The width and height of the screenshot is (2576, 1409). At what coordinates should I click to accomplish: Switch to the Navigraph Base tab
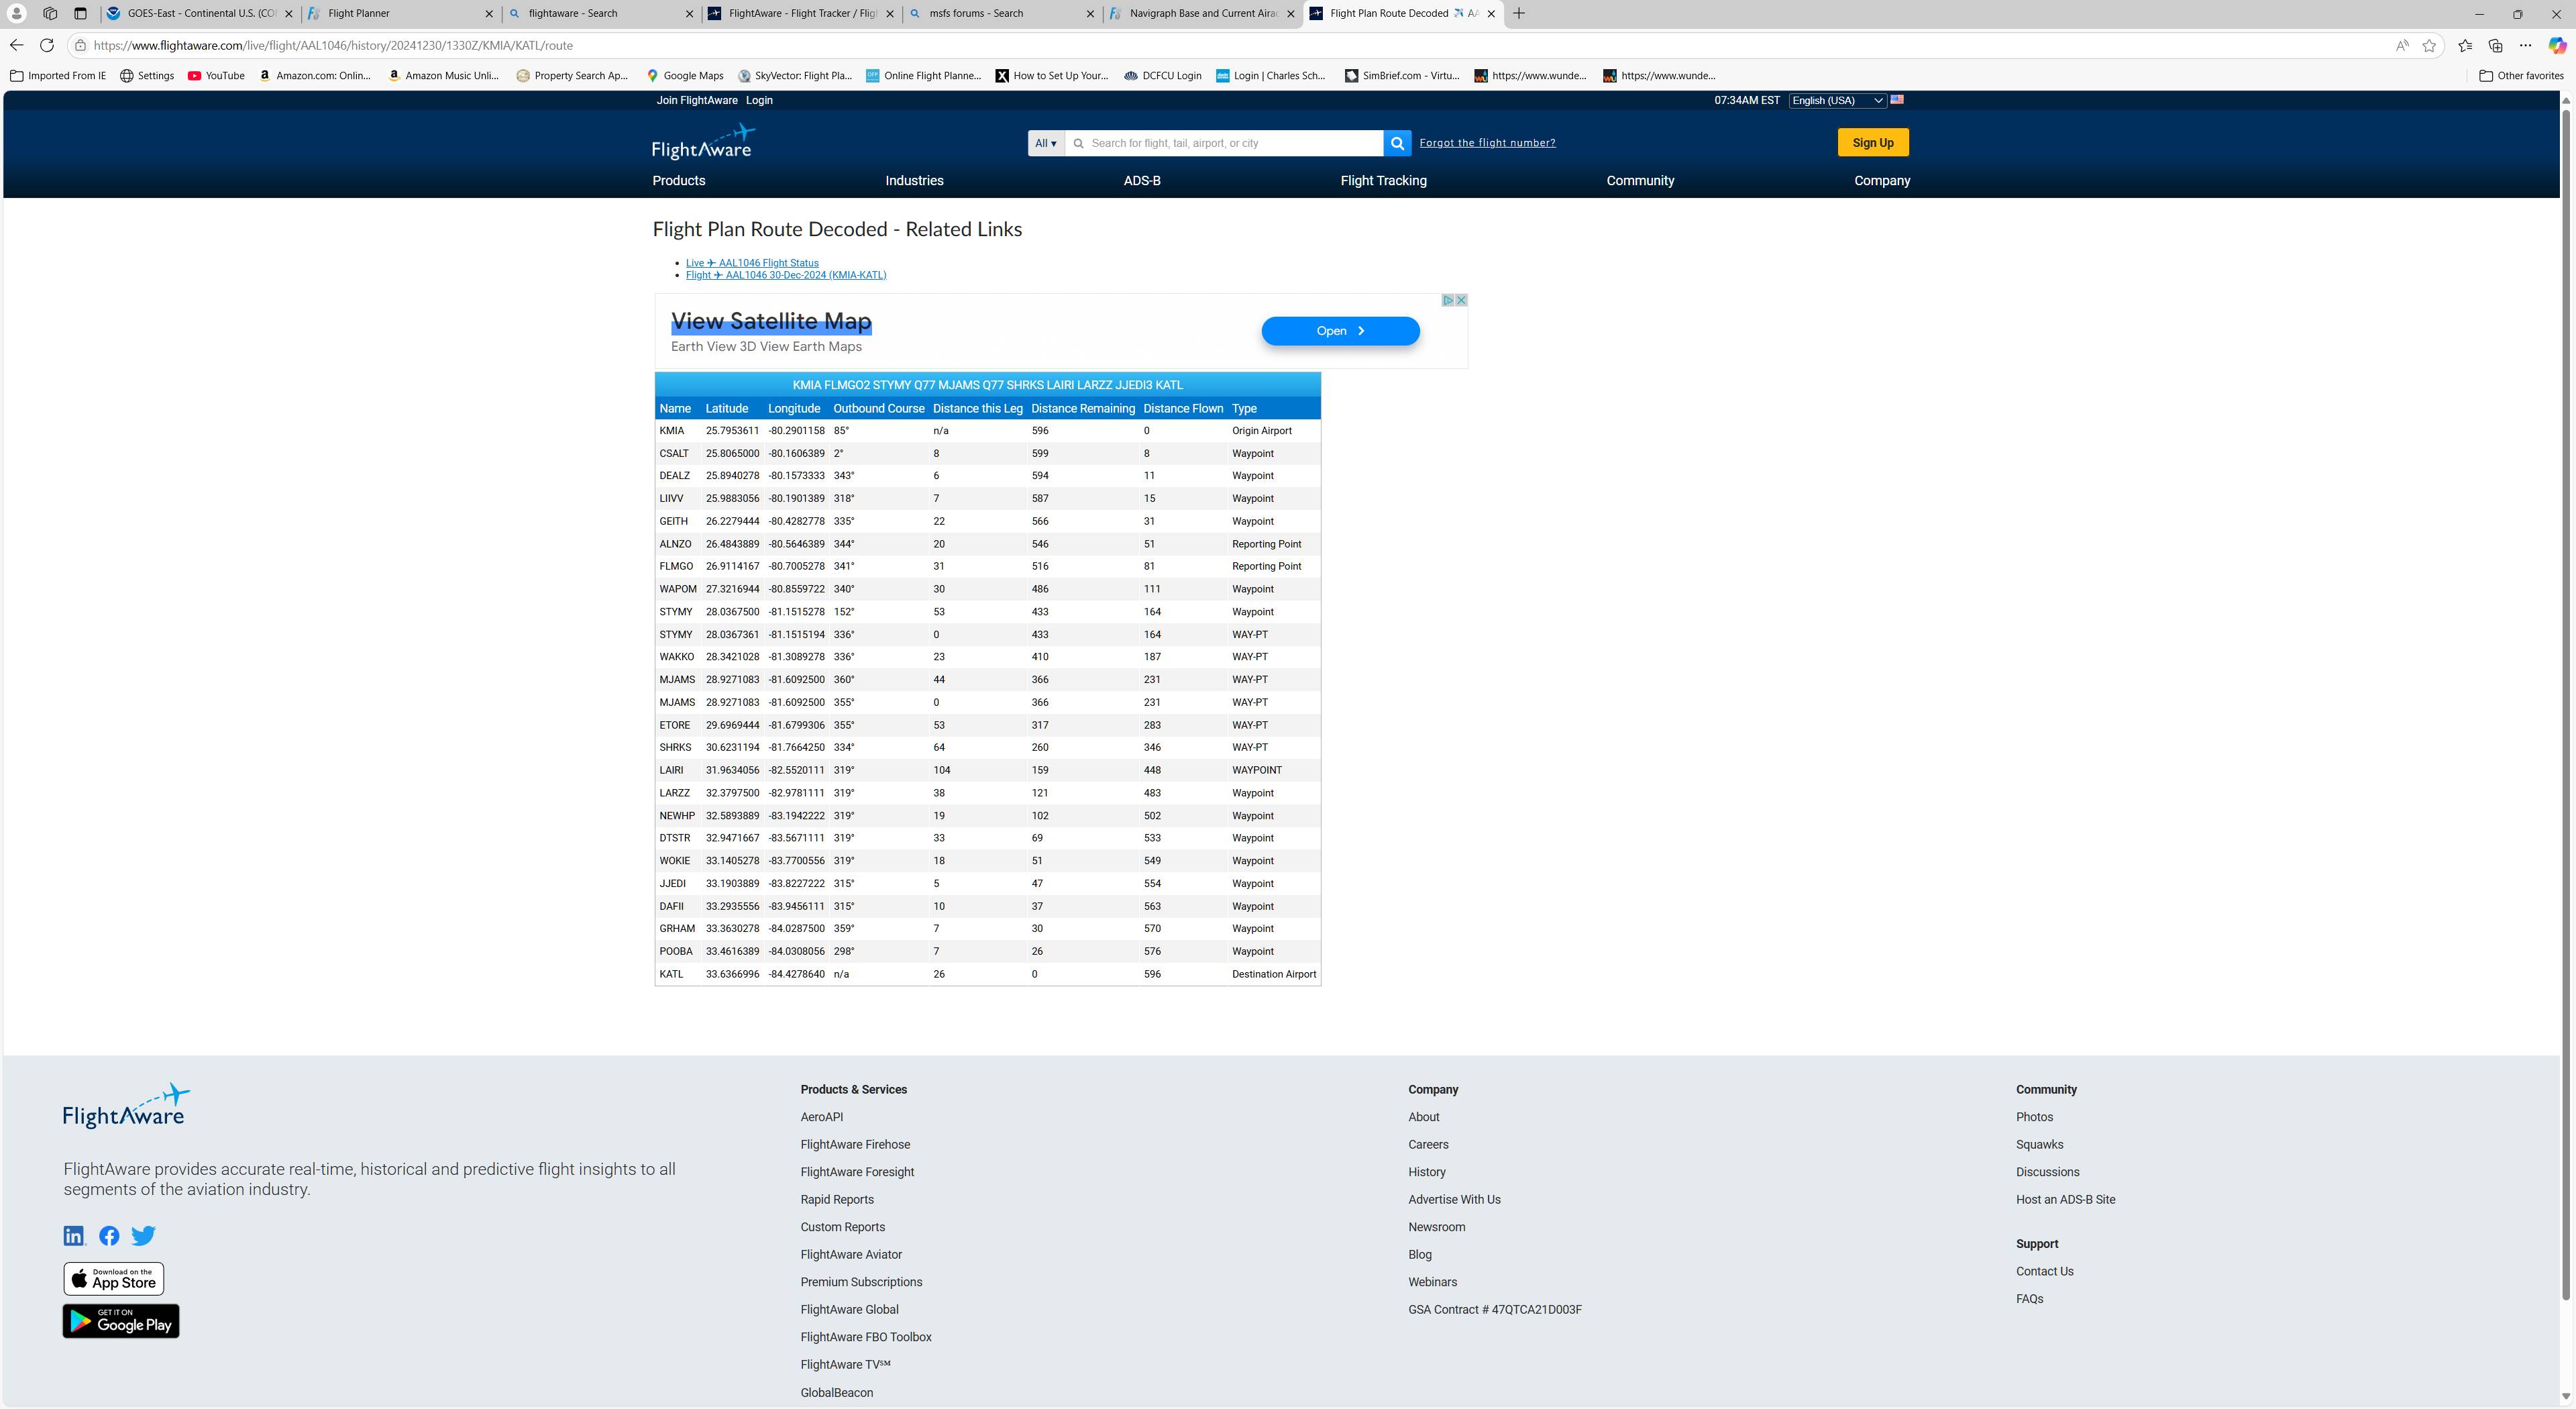[1202, 13]
